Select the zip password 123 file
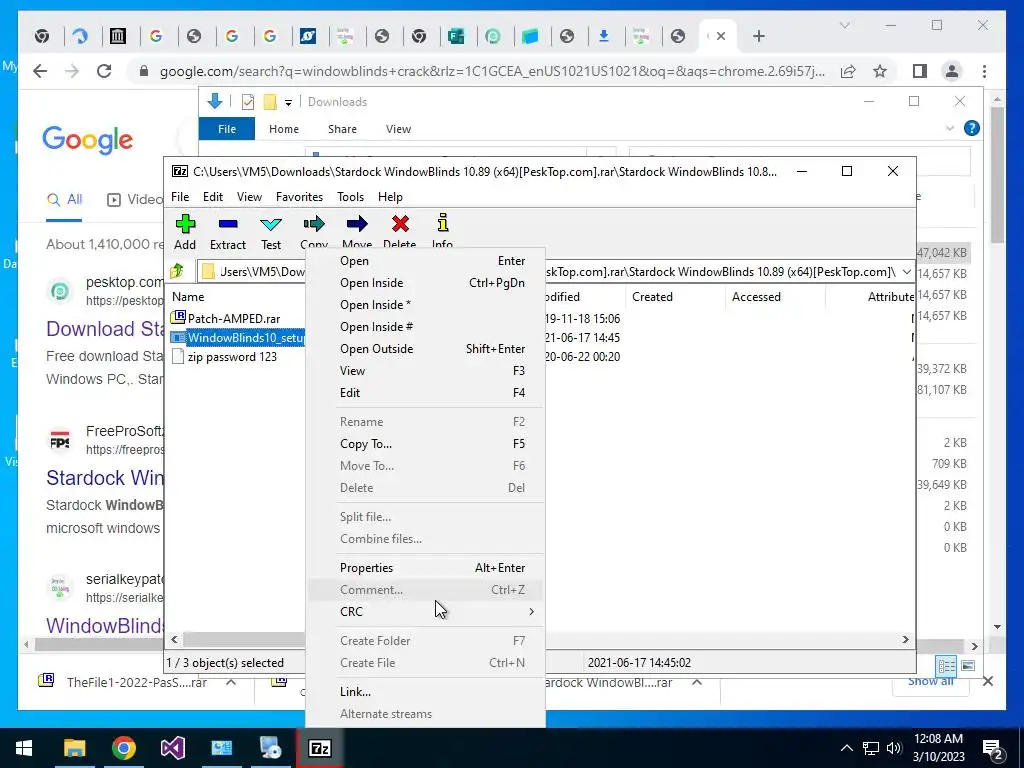The height and width of the screenshot is (768, 1024). tap(232, 357)
